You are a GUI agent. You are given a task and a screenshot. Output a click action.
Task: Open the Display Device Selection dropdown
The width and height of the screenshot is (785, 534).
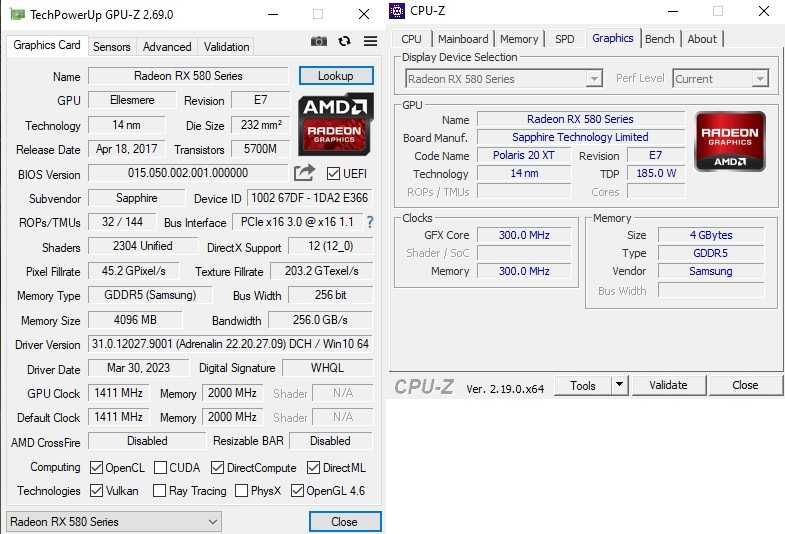point(504,79)
